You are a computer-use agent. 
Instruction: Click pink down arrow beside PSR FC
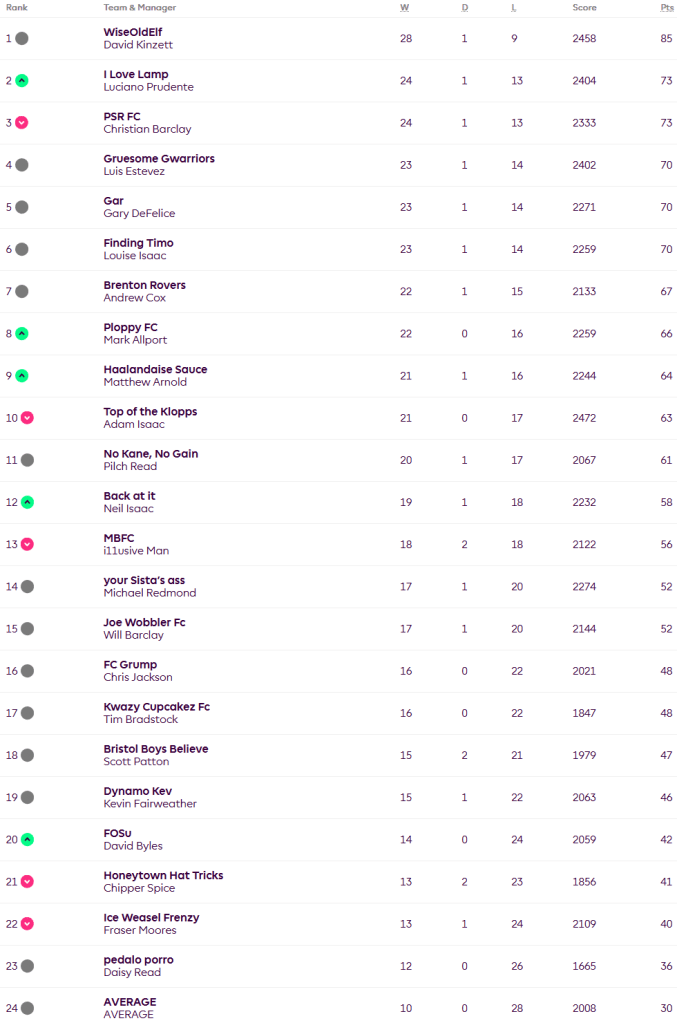tap(22, 123)
